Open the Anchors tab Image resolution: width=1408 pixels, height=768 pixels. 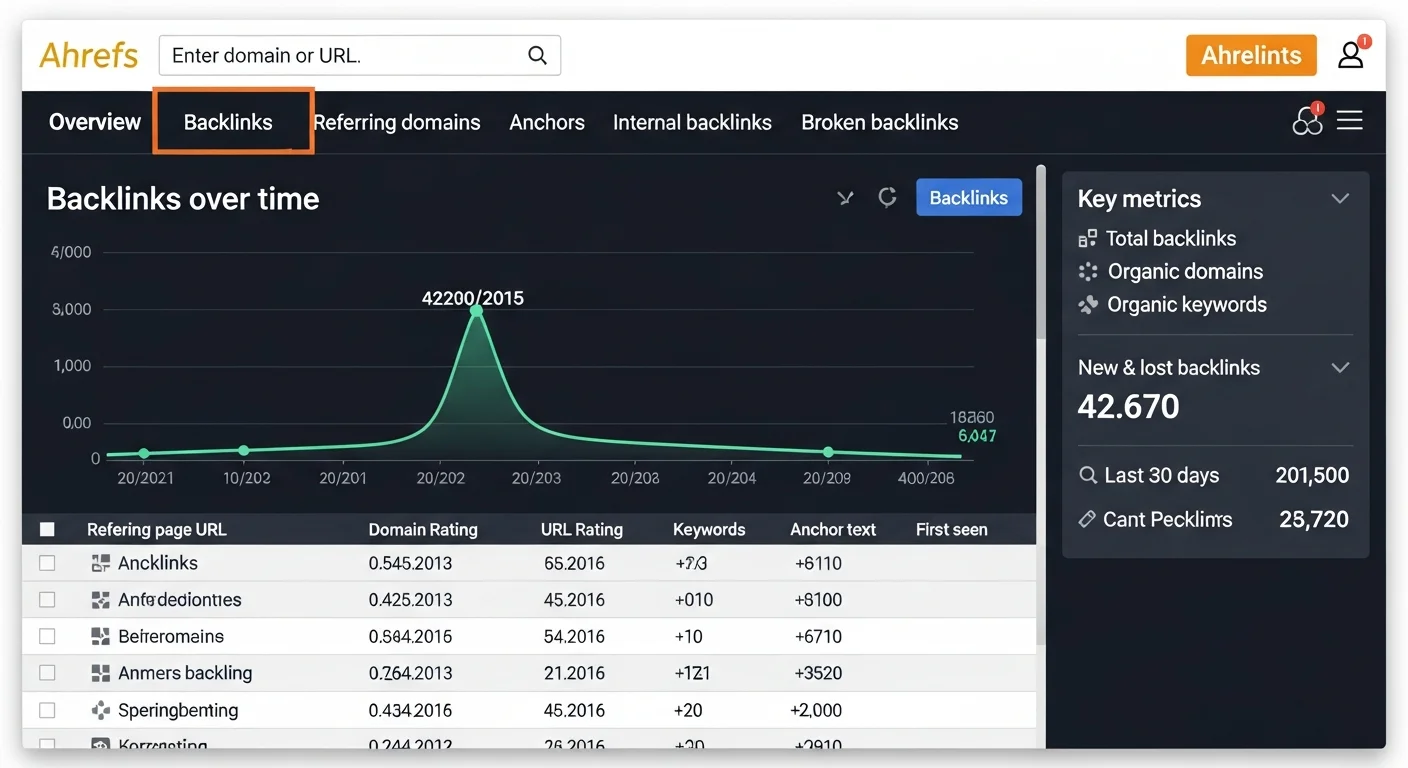pyautogui.click(x=546, y=121)
